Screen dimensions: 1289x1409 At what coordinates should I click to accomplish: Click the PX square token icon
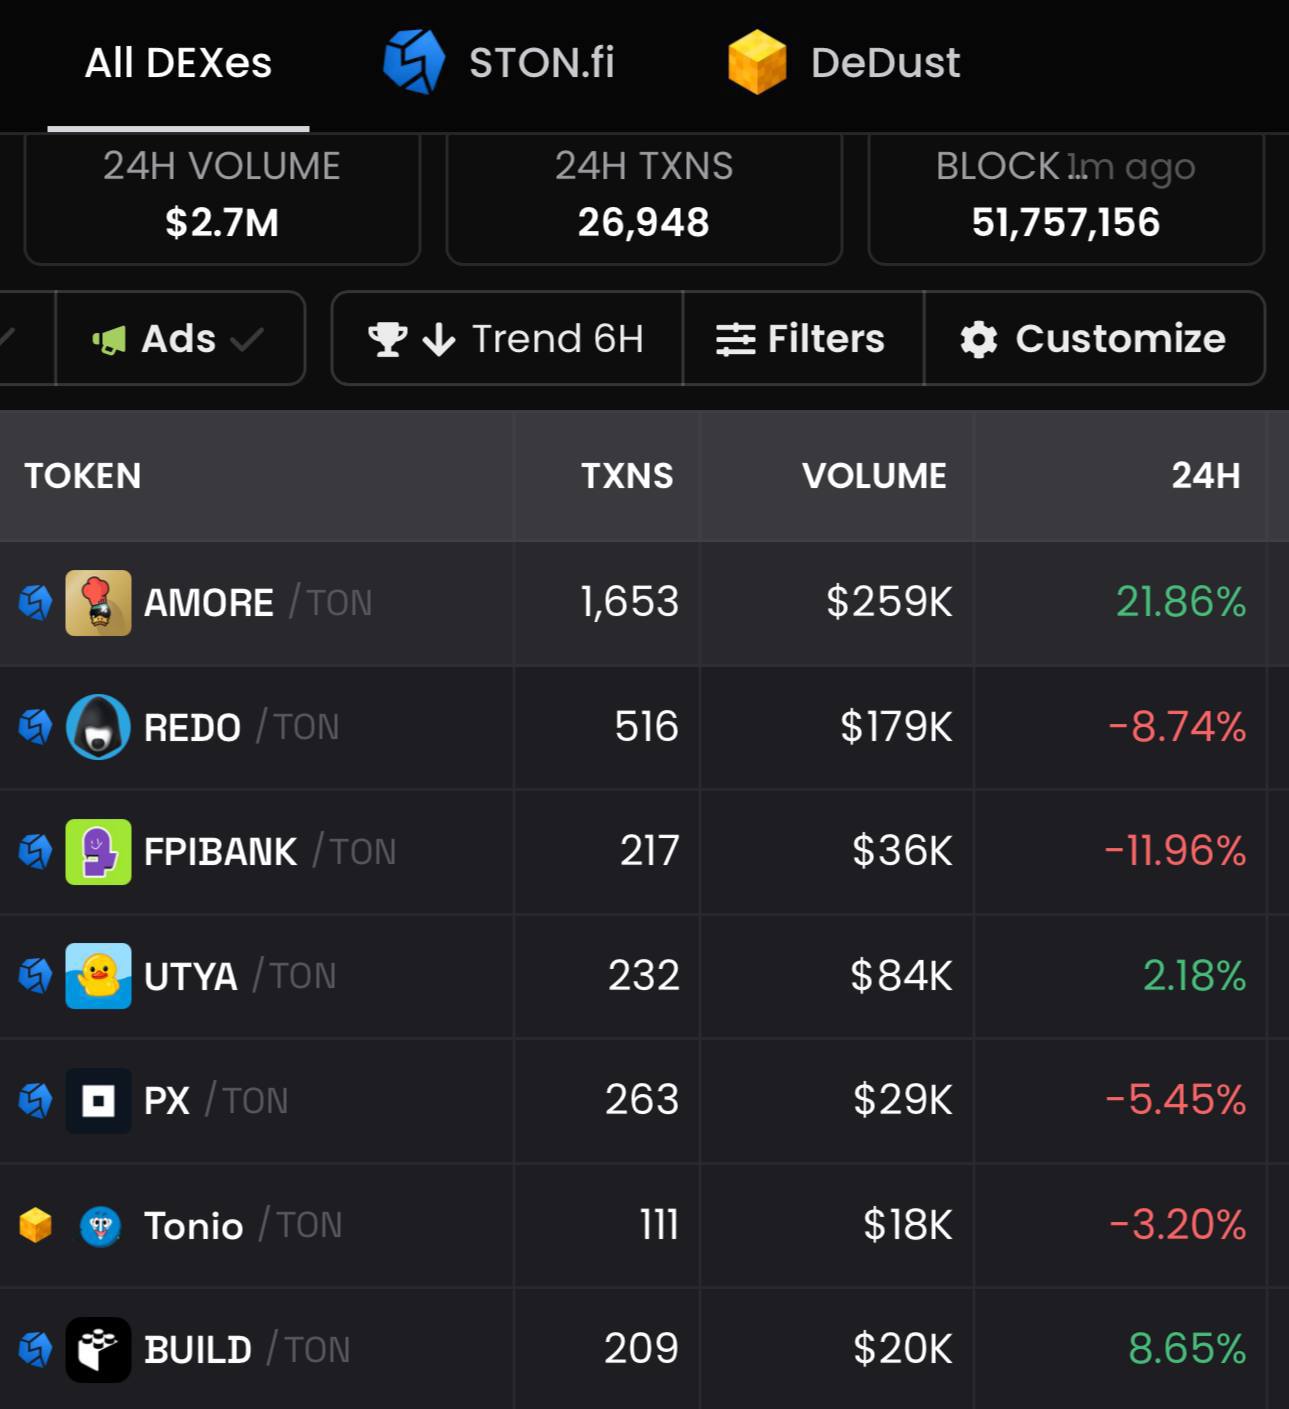pos(98,1101)
